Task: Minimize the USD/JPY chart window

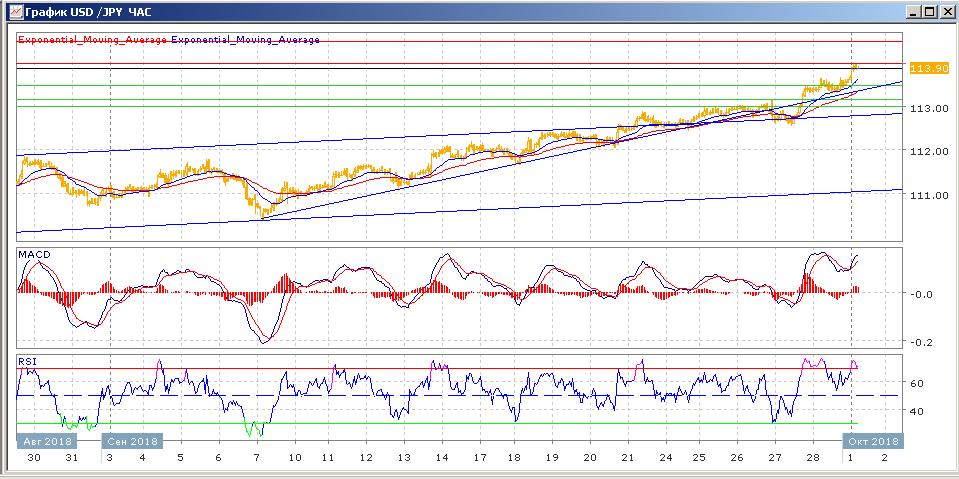Action: 914,12
